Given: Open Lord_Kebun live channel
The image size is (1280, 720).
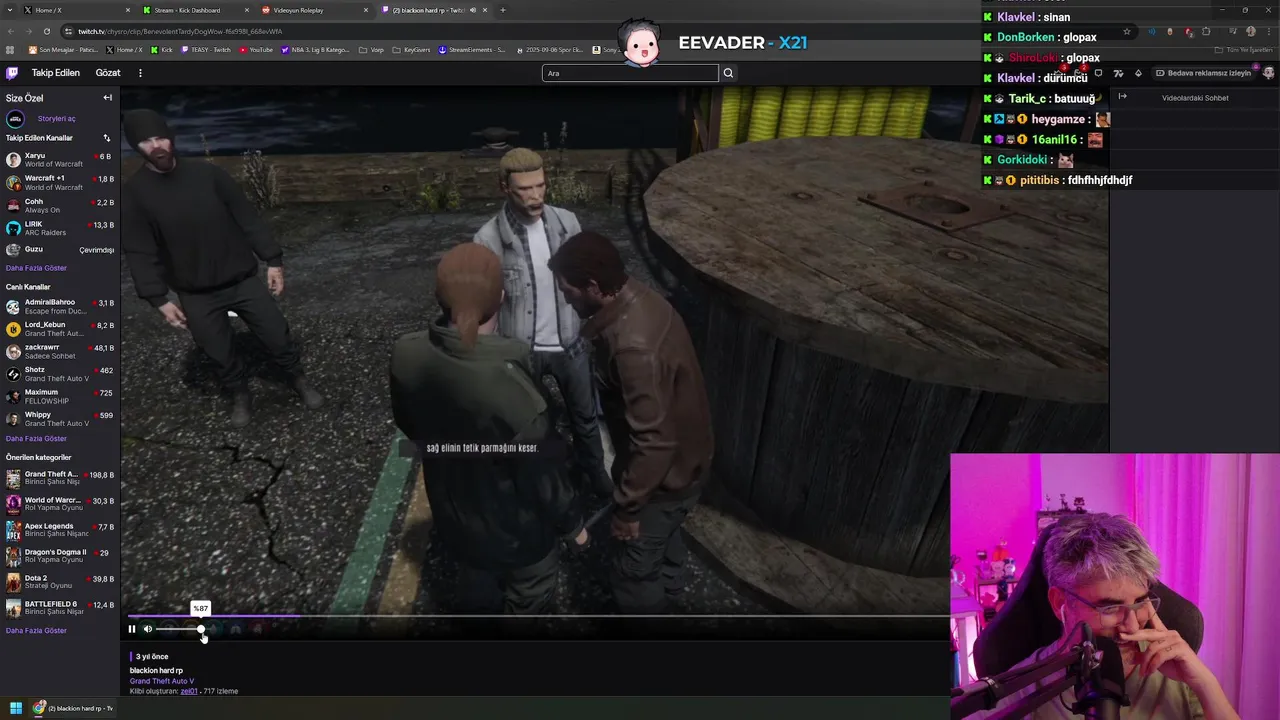Looking at the screenshot, I should pos(60,329).
